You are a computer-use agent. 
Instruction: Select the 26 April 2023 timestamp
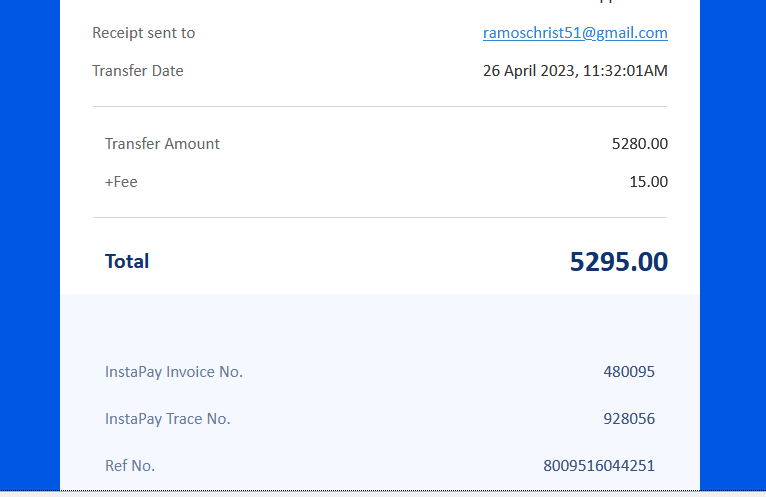575,71
